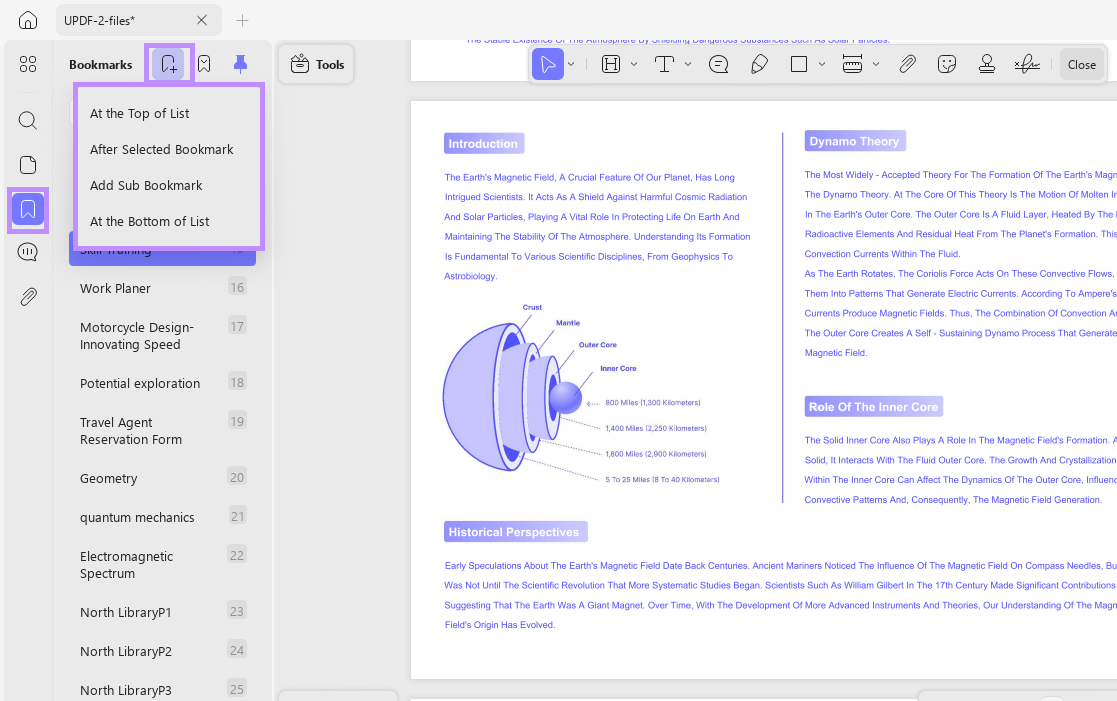The width and height of the screenshot is (1117, 701).
Task: Open the Tools button
Action: [317, 65]
